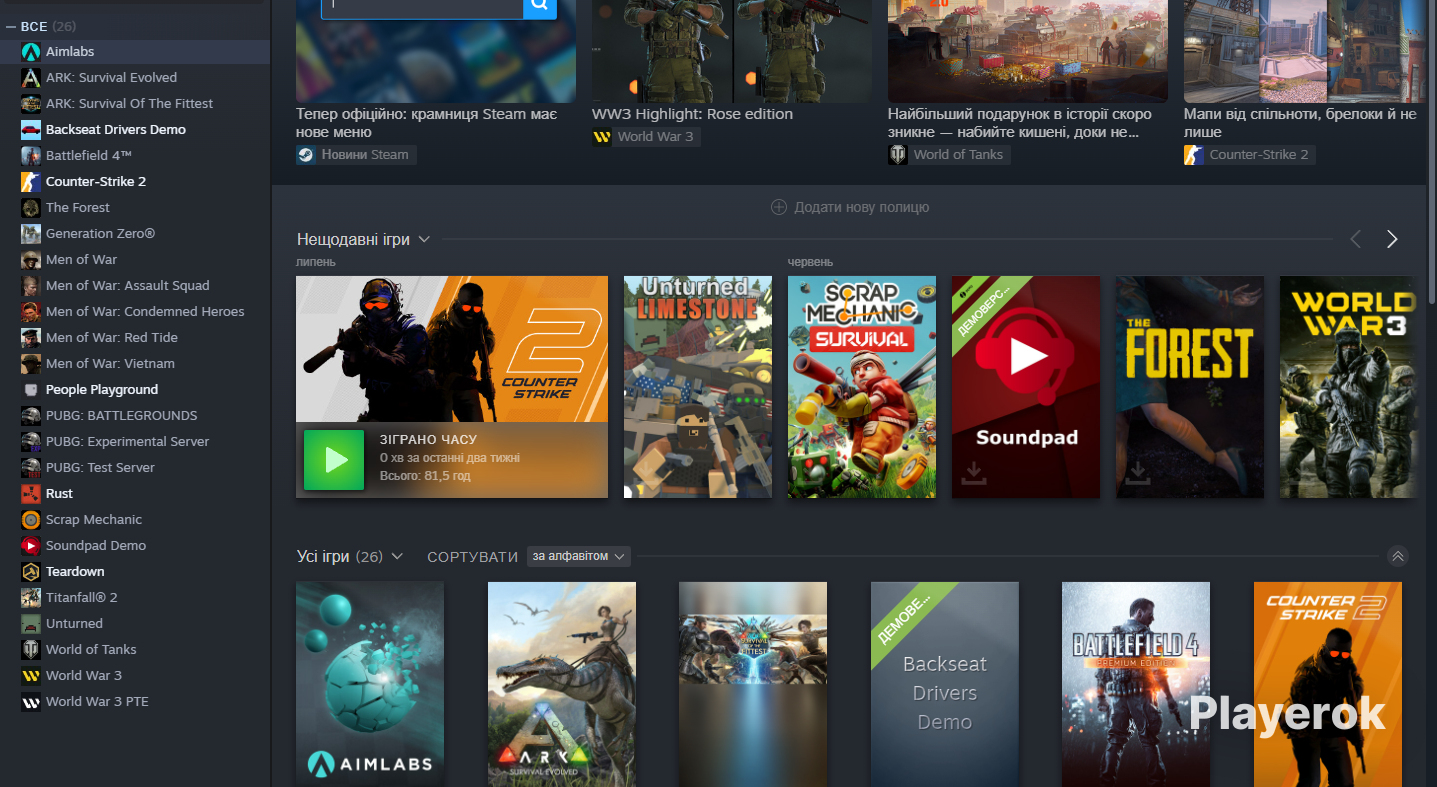Open the Новини Steam tag link

[356, 155]
